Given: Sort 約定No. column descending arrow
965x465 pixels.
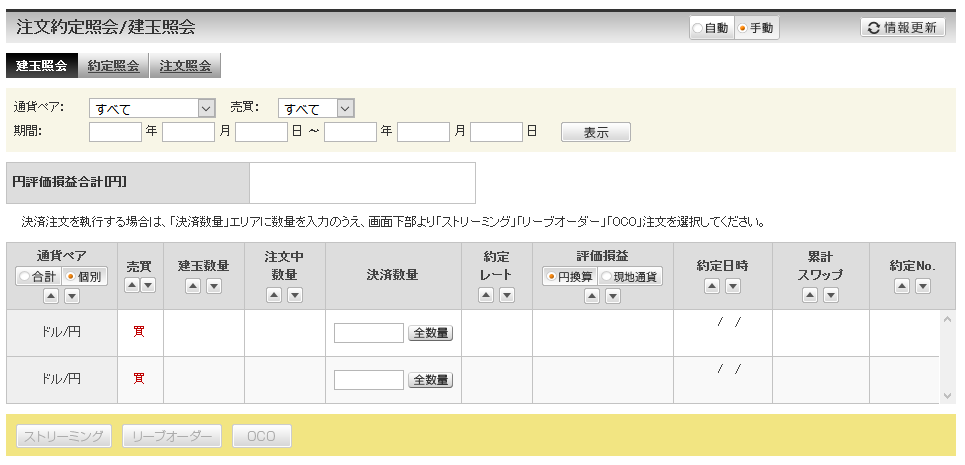Looking at the screenshot, I should point(922,286).
